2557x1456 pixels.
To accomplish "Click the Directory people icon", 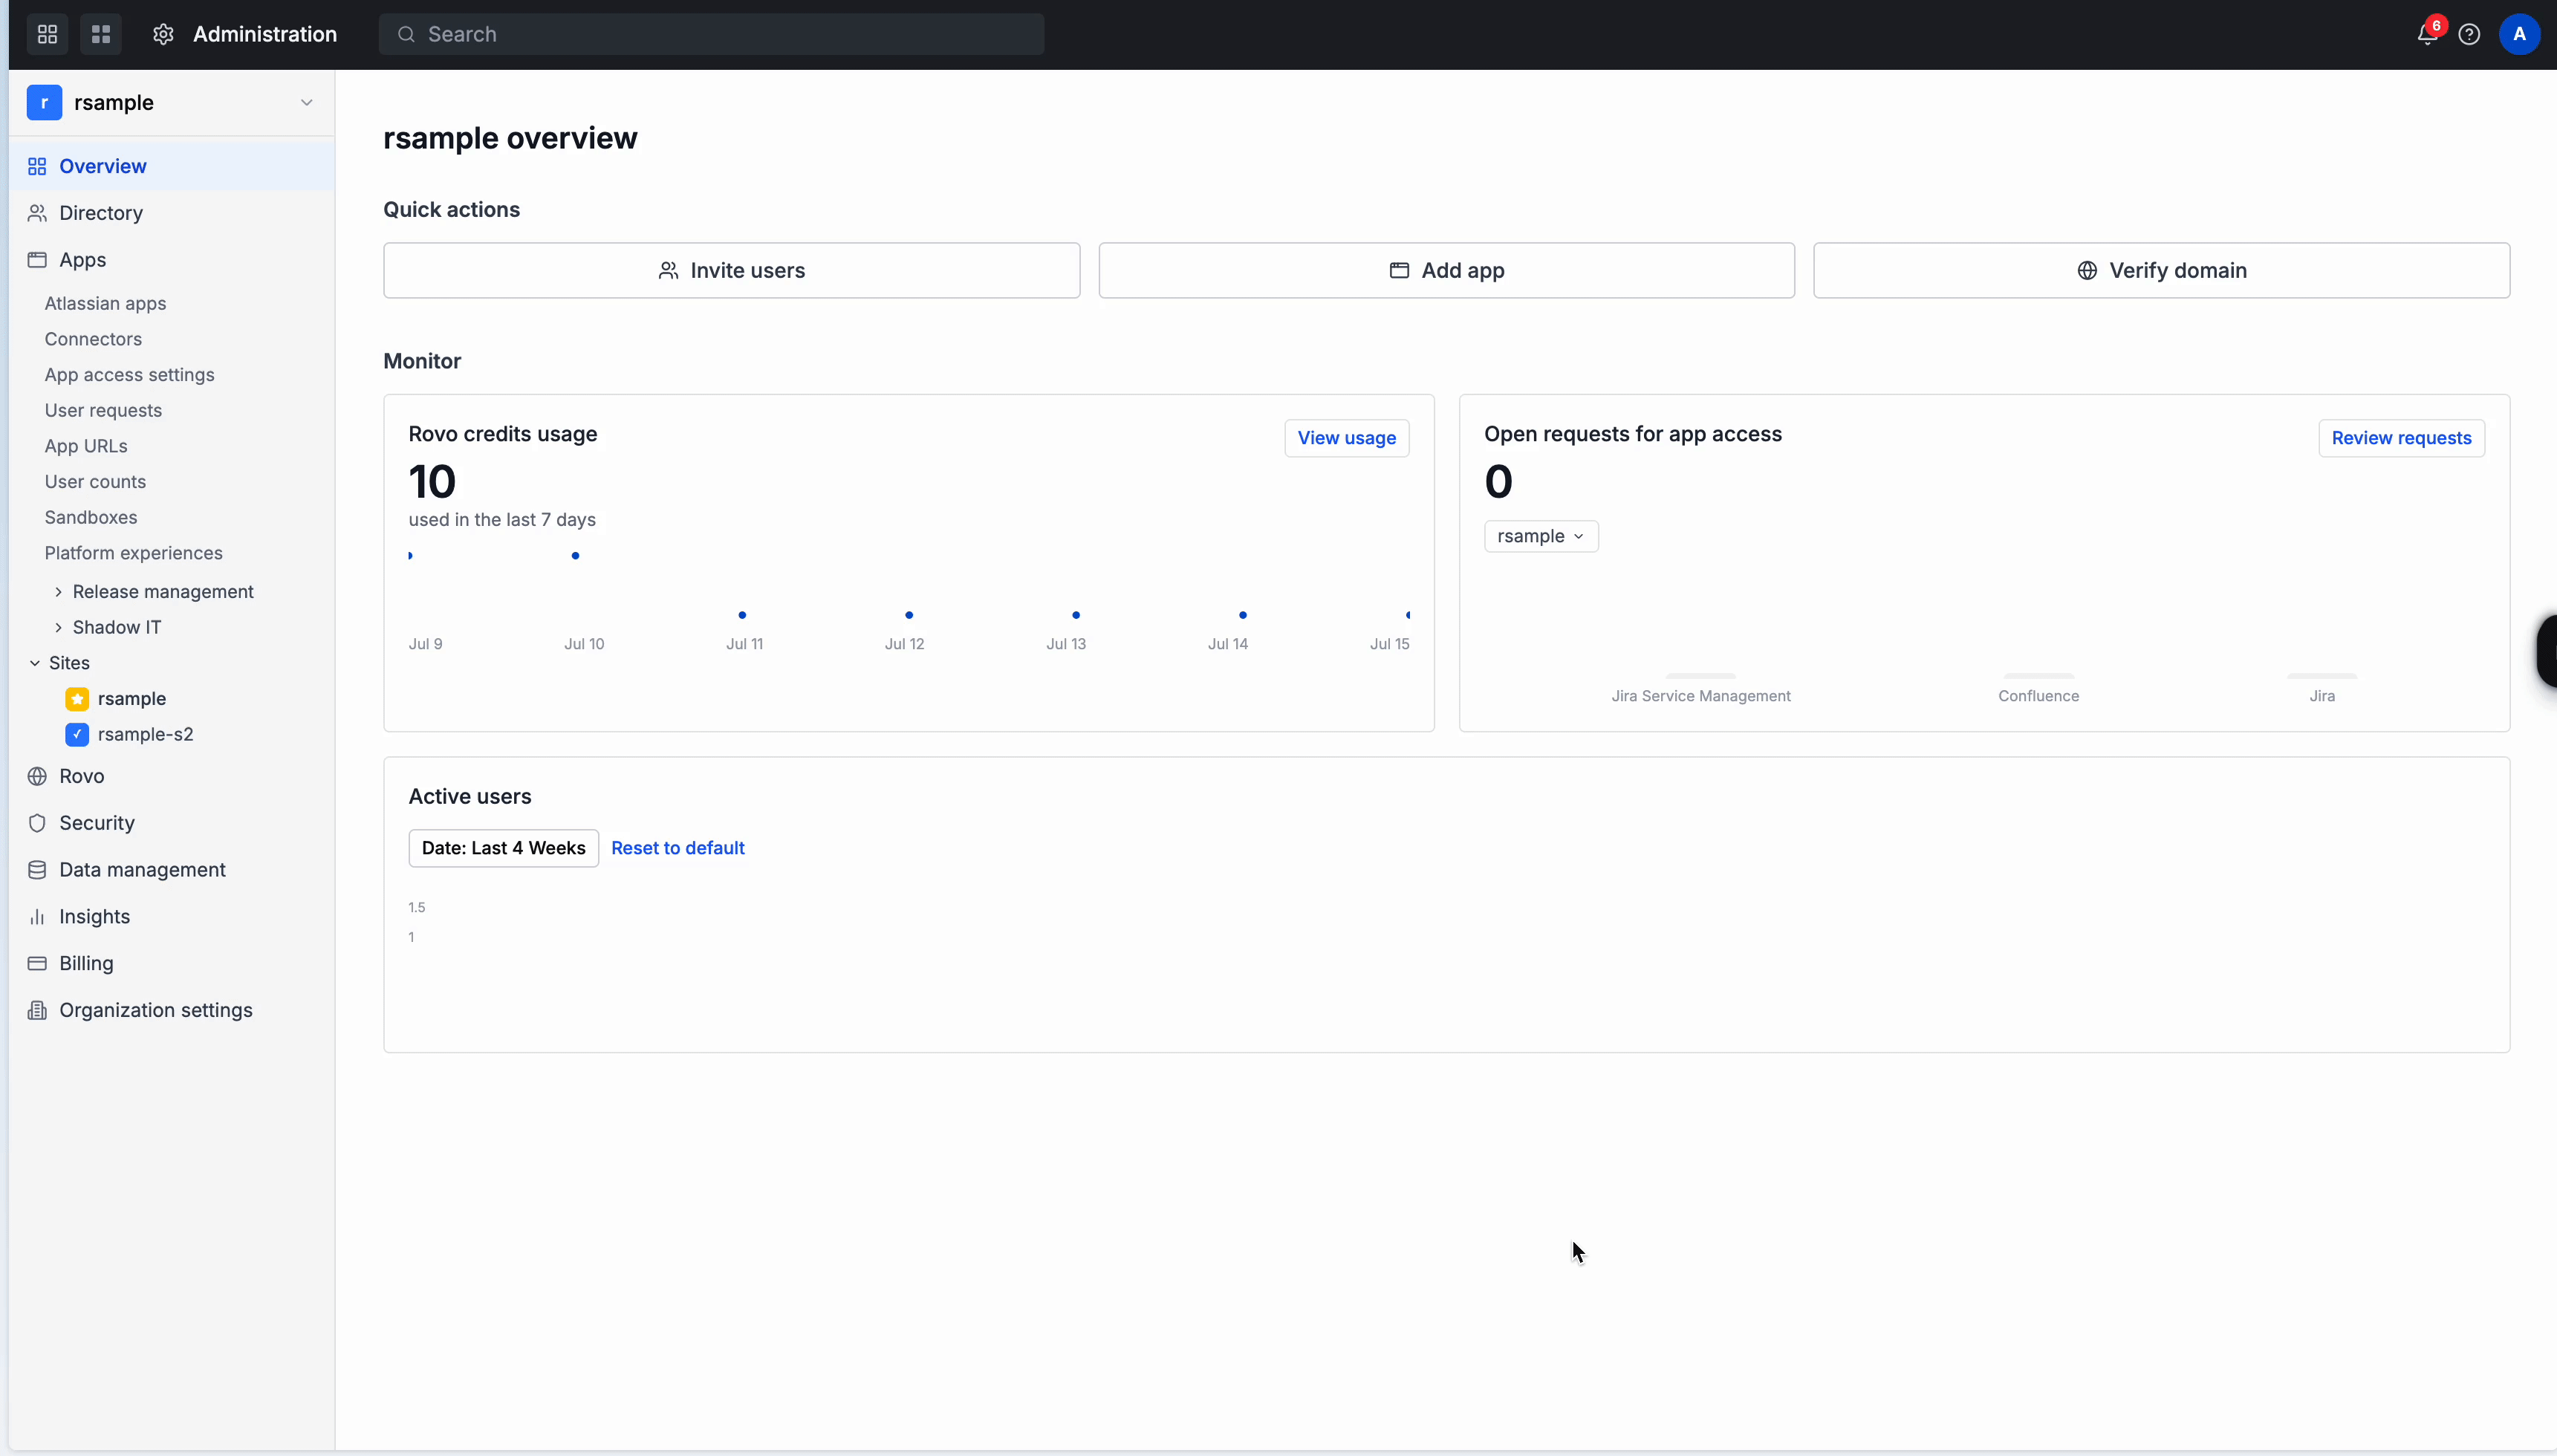I will (x=37, y=213).
